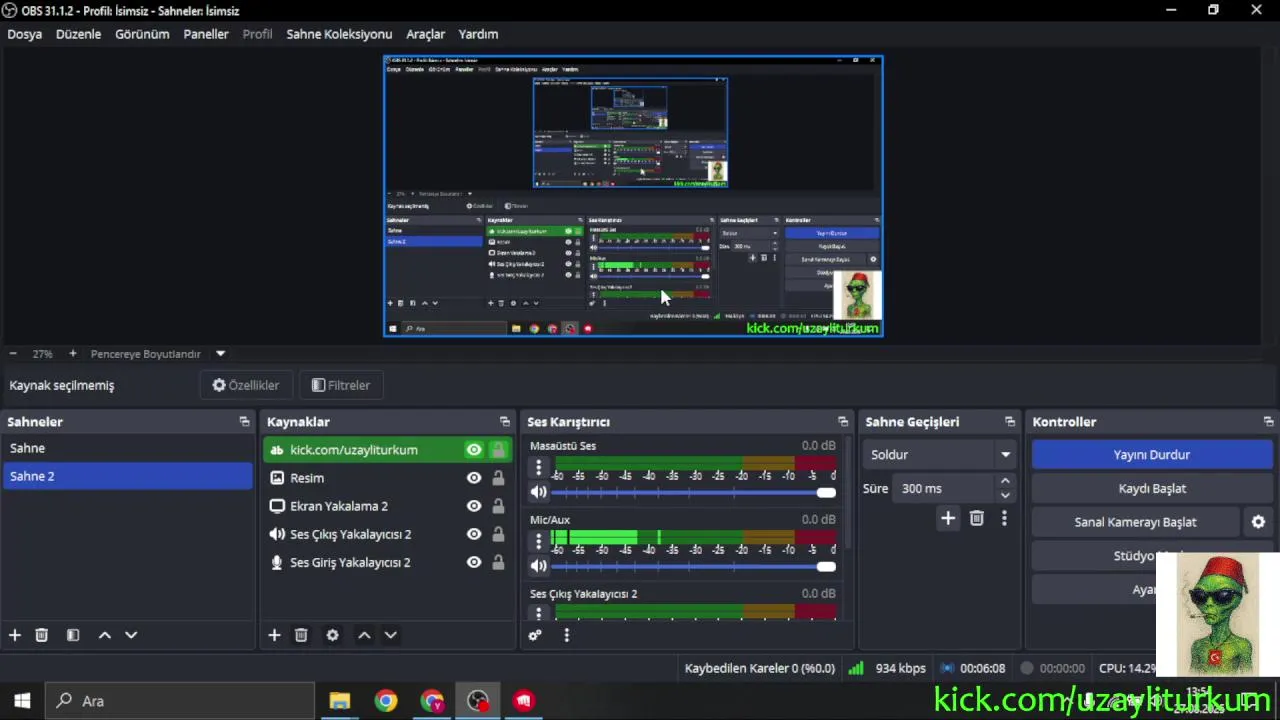The width and height of the screenshot is (1280, 720).
Task: Click Sanal Kamerayı Başlat button
Action: tap(1136, 522)
